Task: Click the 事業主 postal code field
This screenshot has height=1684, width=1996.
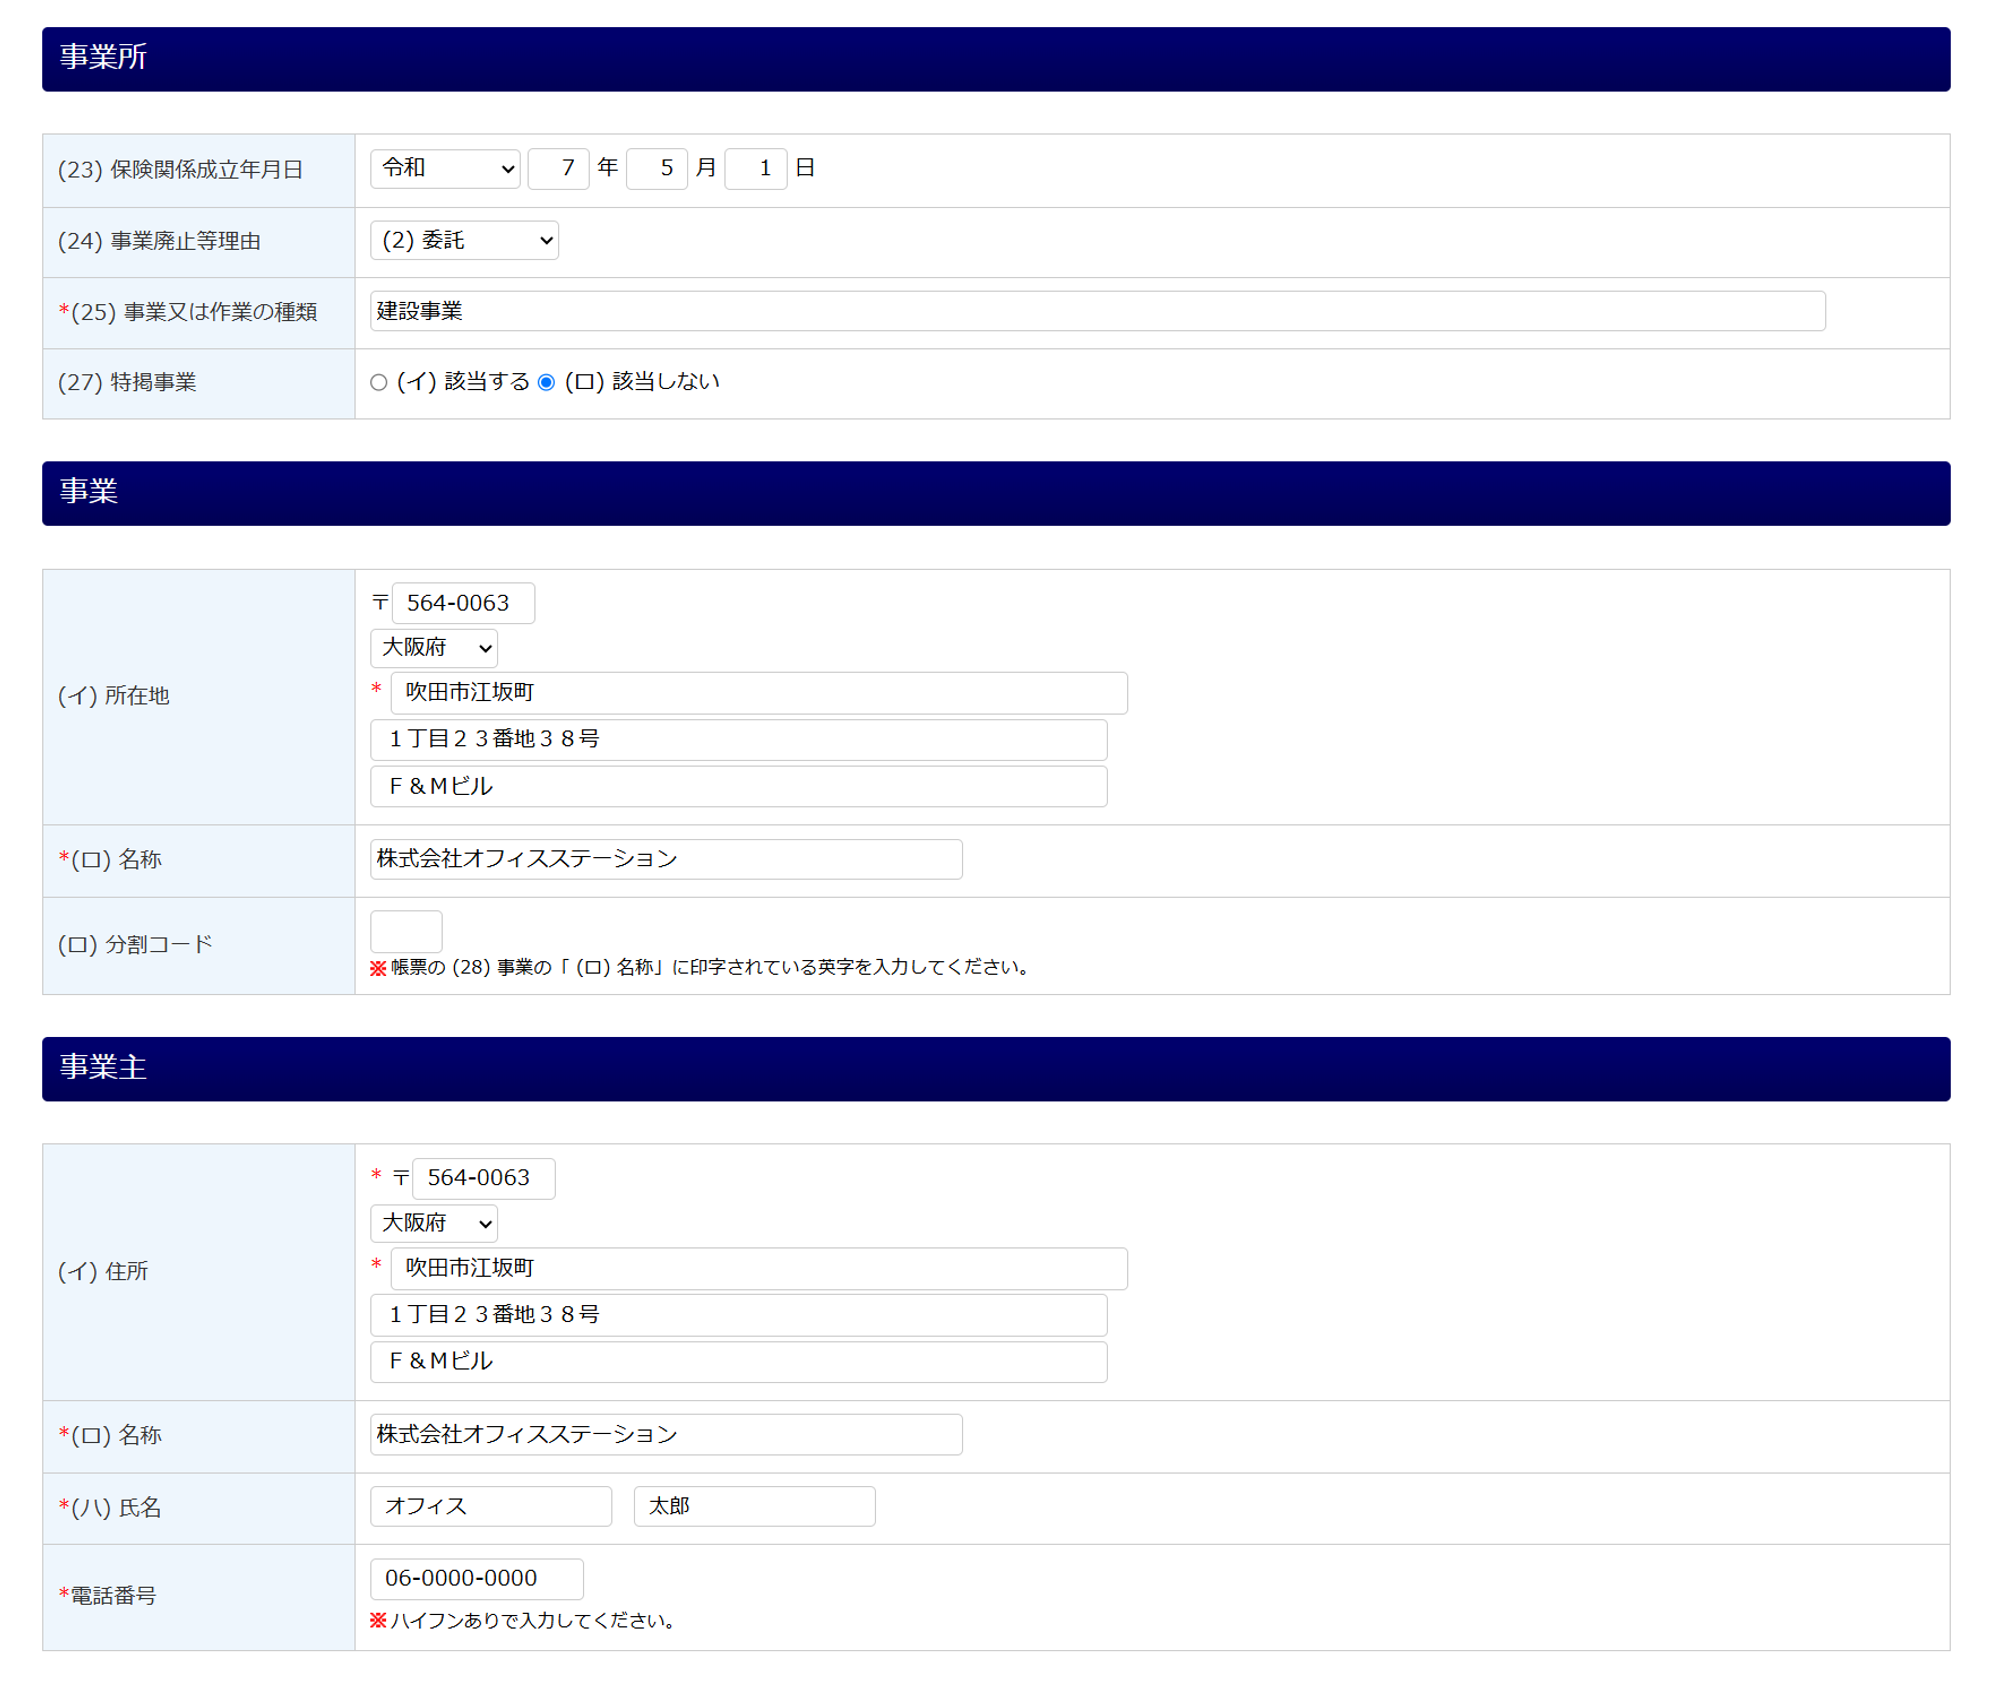Action: click(483, 1178)
